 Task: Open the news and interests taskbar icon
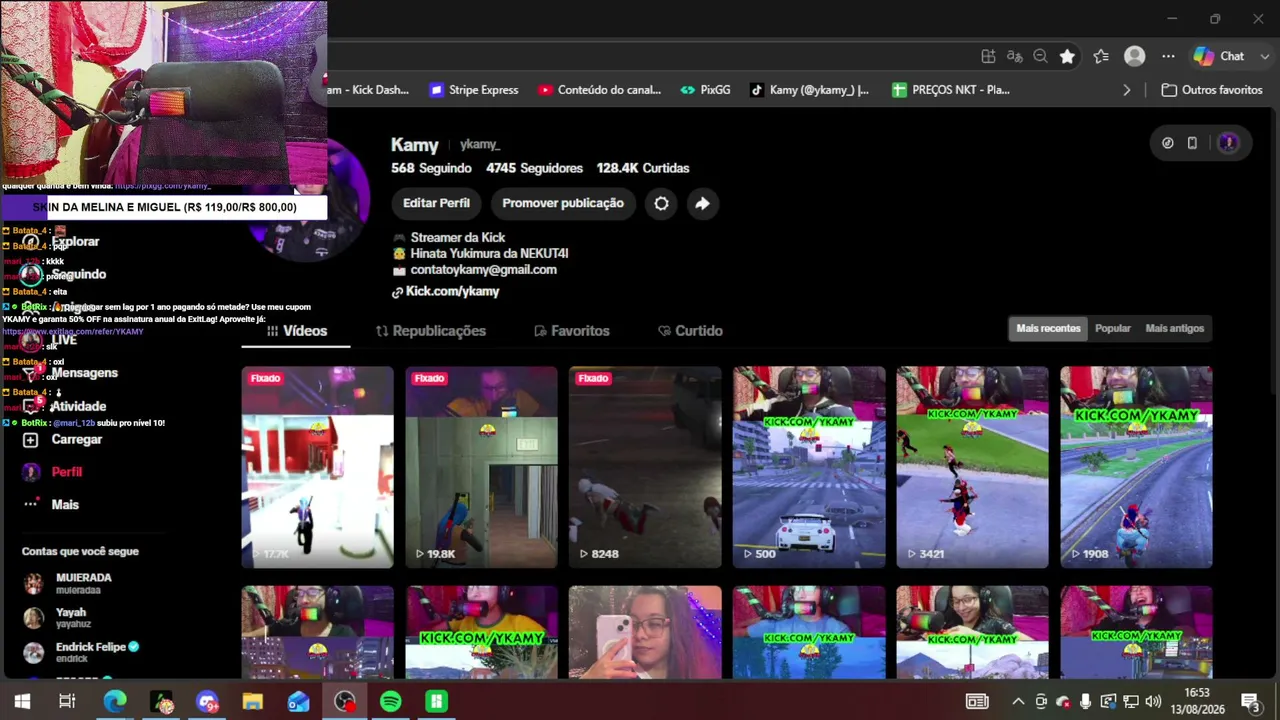click(977, 702)
